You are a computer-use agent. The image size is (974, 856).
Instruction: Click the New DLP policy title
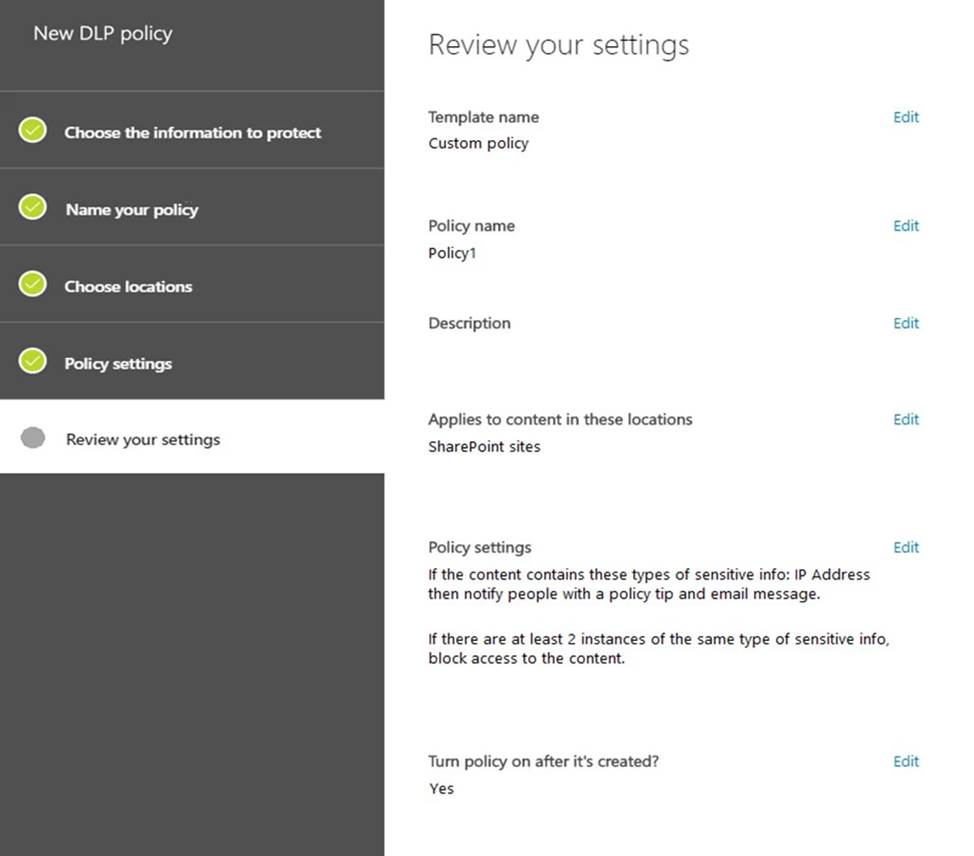[103, 33]
